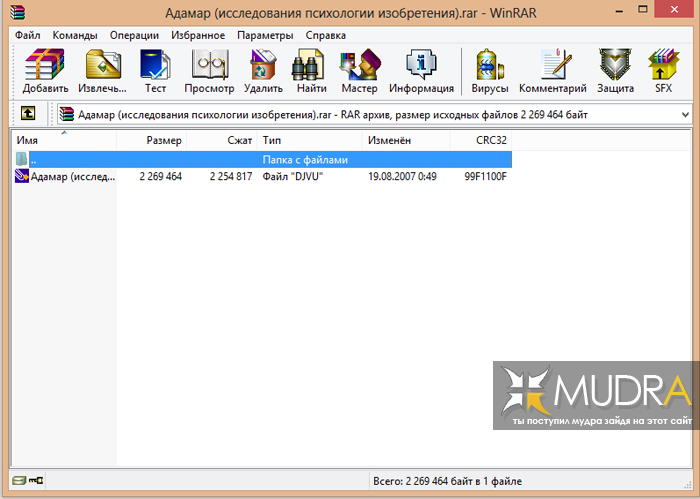Go up one level arrow button
Viewport: 700px width, 499px height.
[x=28, y=113]
